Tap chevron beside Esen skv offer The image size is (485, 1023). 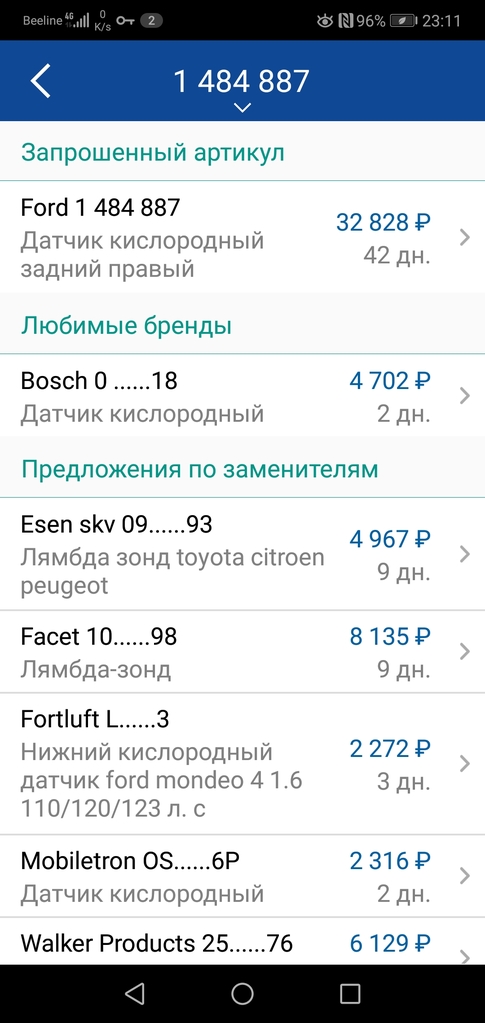pyautogui.click(x=465, y=554)
